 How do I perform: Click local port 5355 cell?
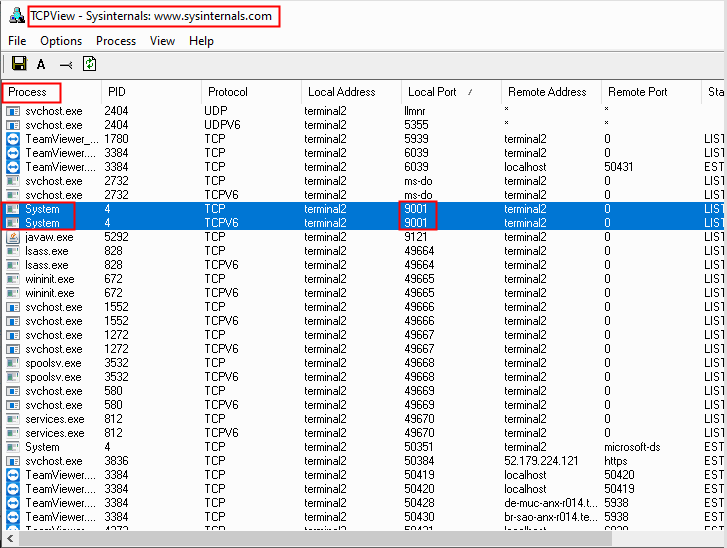point(416,125)
